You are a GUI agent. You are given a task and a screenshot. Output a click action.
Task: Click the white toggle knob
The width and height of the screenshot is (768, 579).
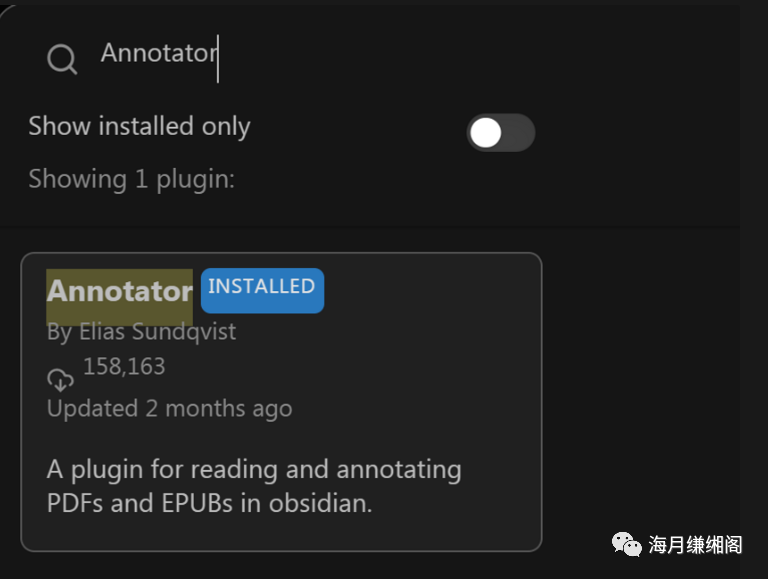click(485, 133)
